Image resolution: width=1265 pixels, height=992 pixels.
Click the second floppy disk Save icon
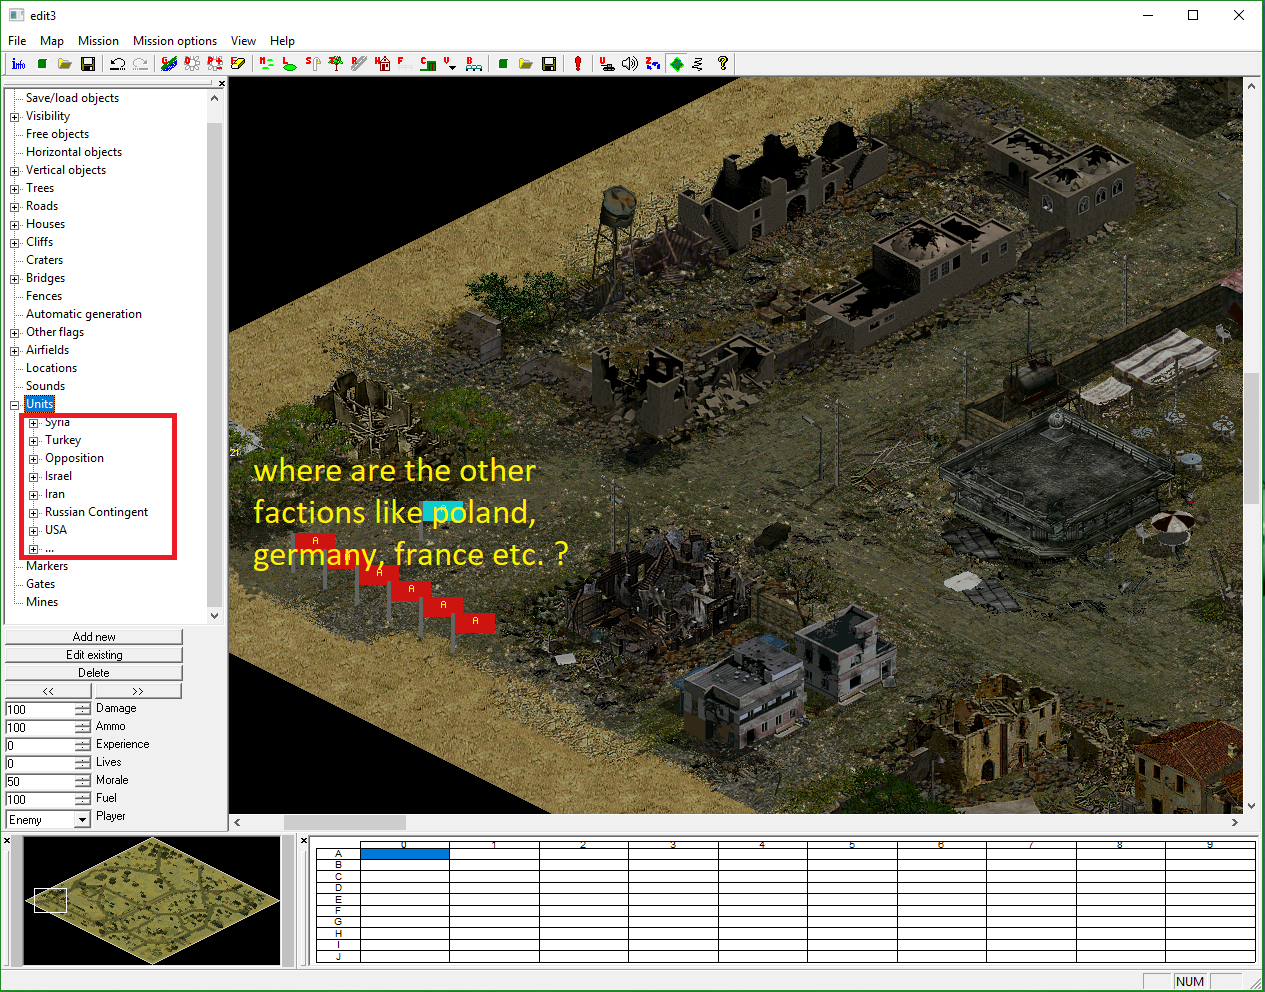(x=549, y=64)
